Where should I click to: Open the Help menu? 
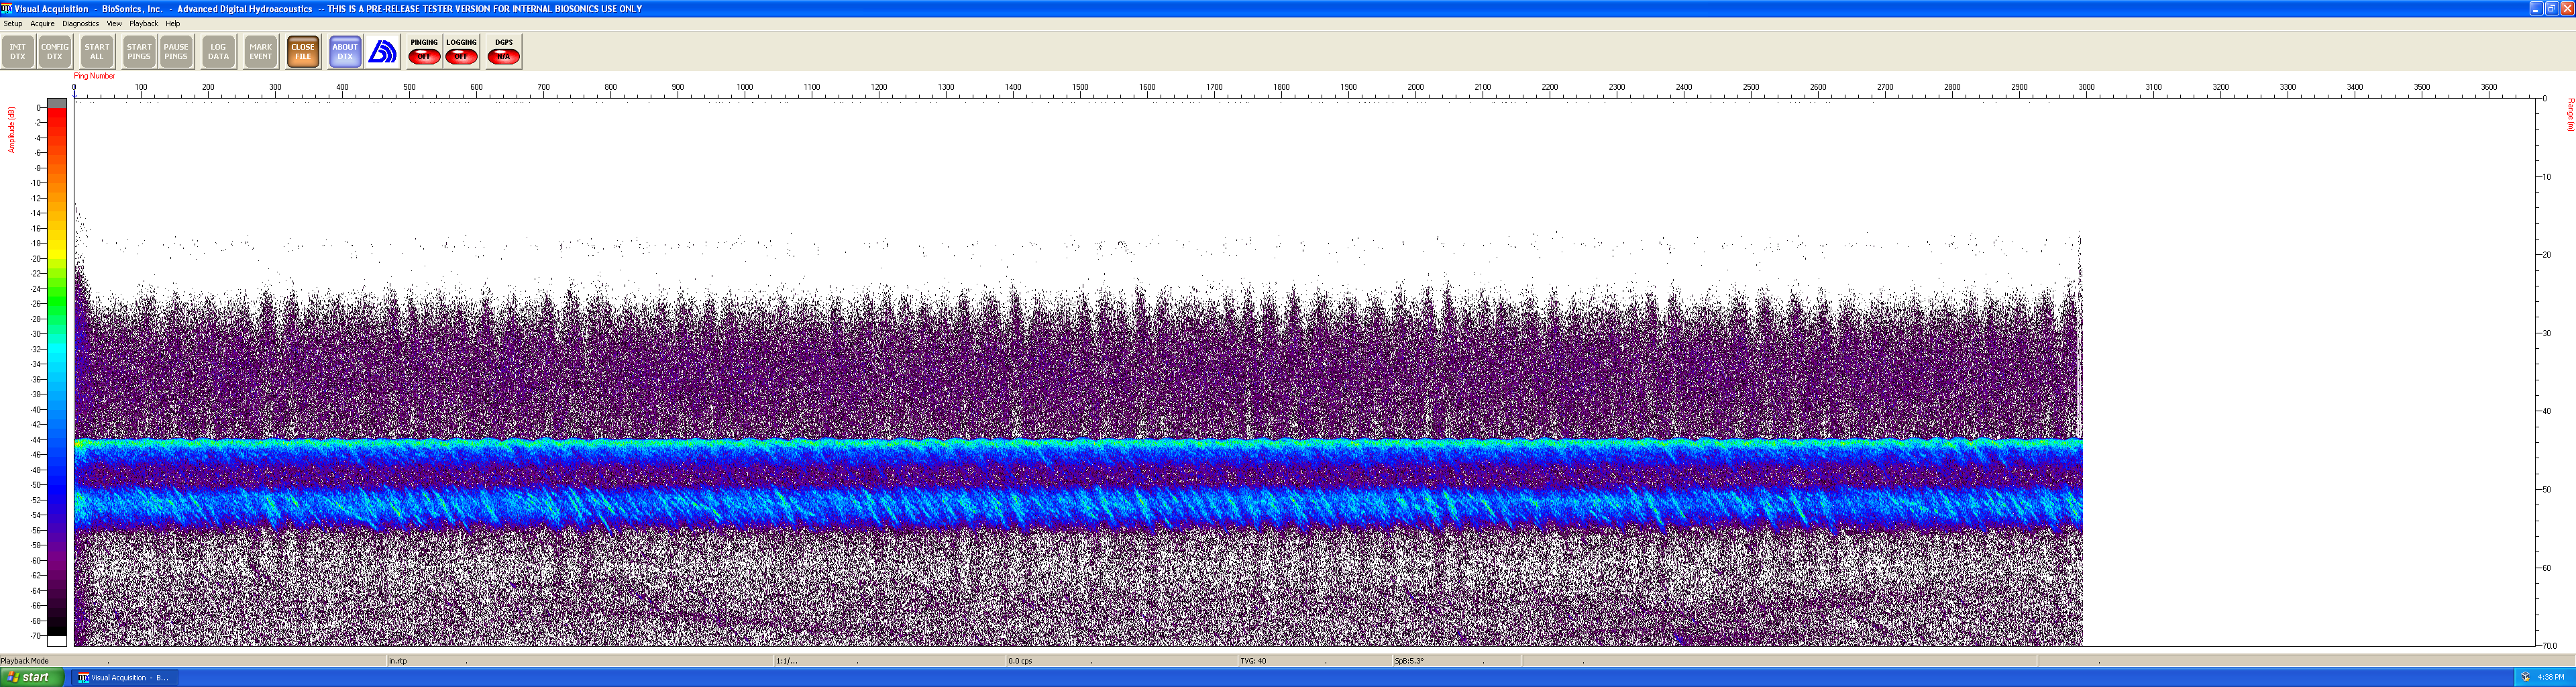click(173, 24)
